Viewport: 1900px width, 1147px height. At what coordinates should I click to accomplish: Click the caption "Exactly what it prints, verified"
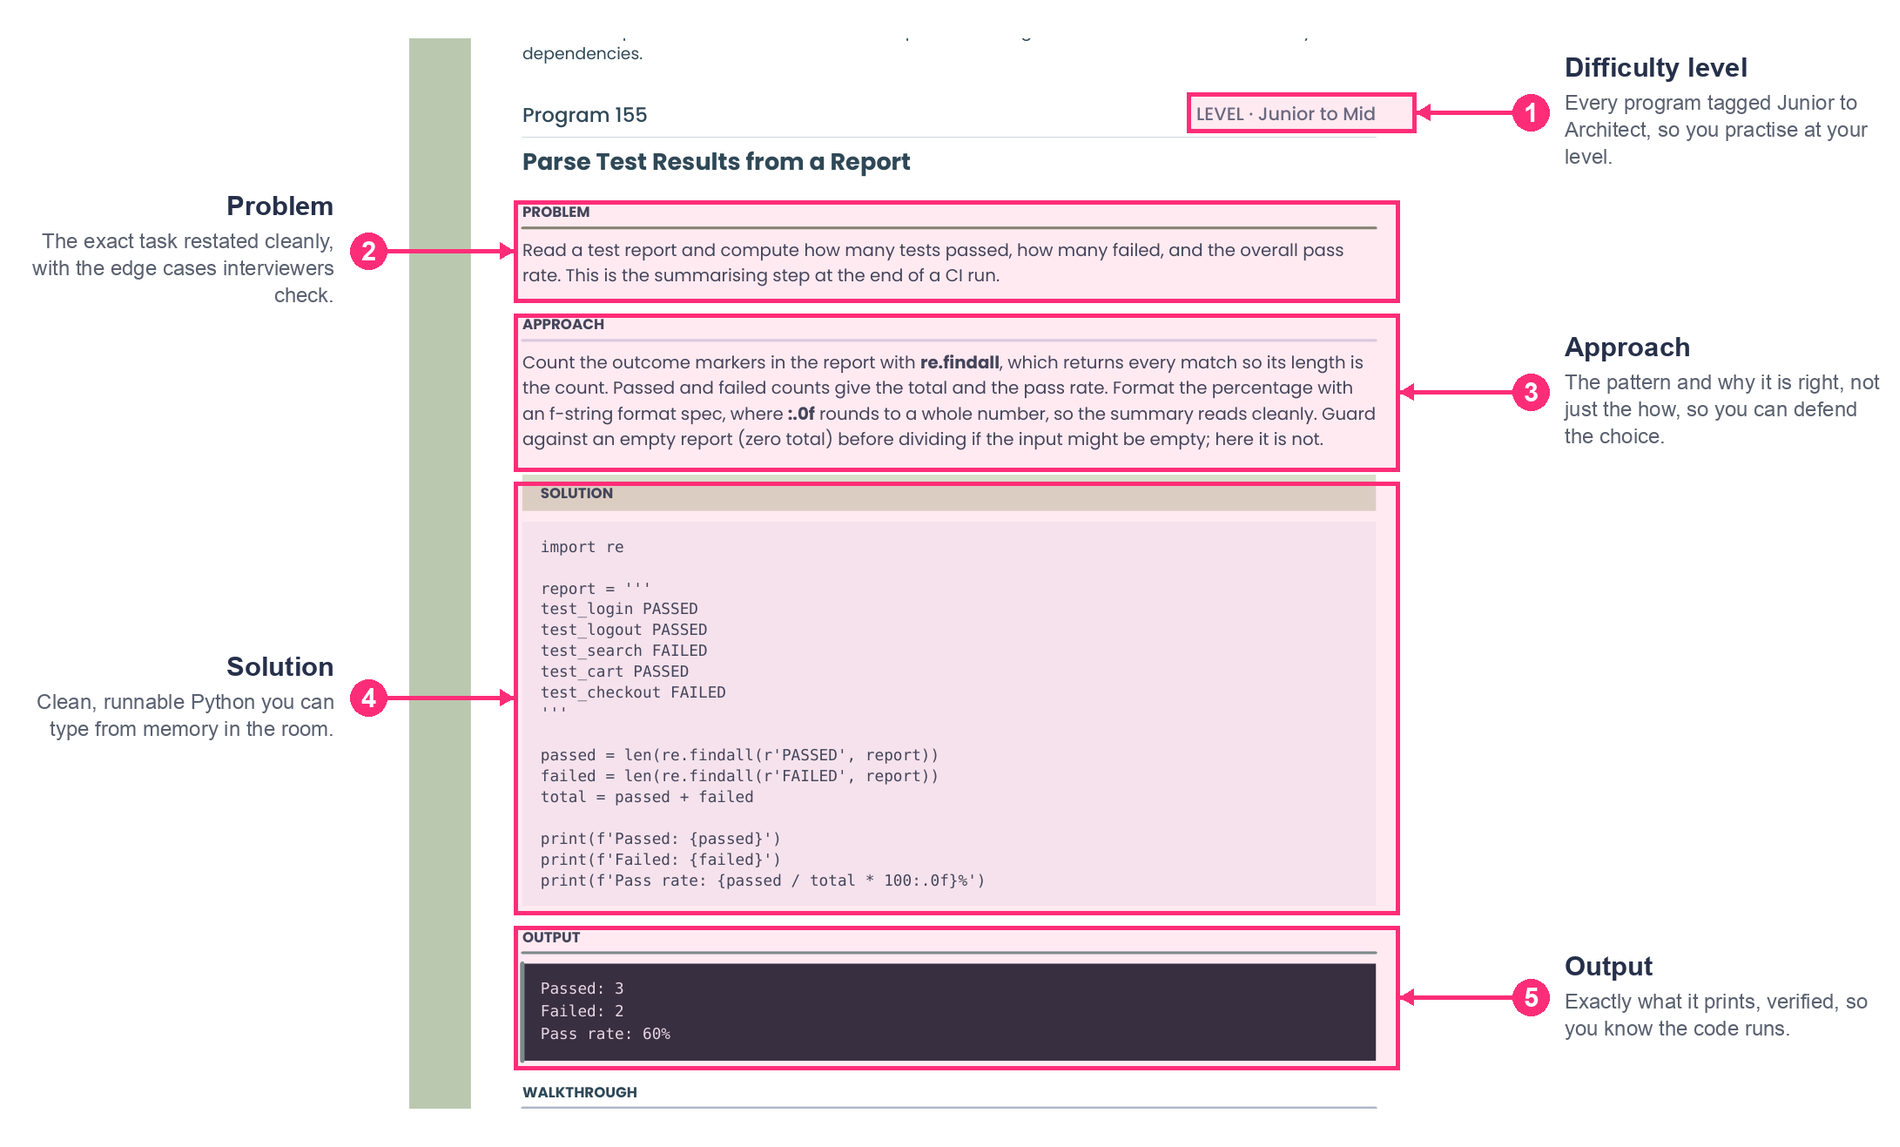[1716, 1015]
